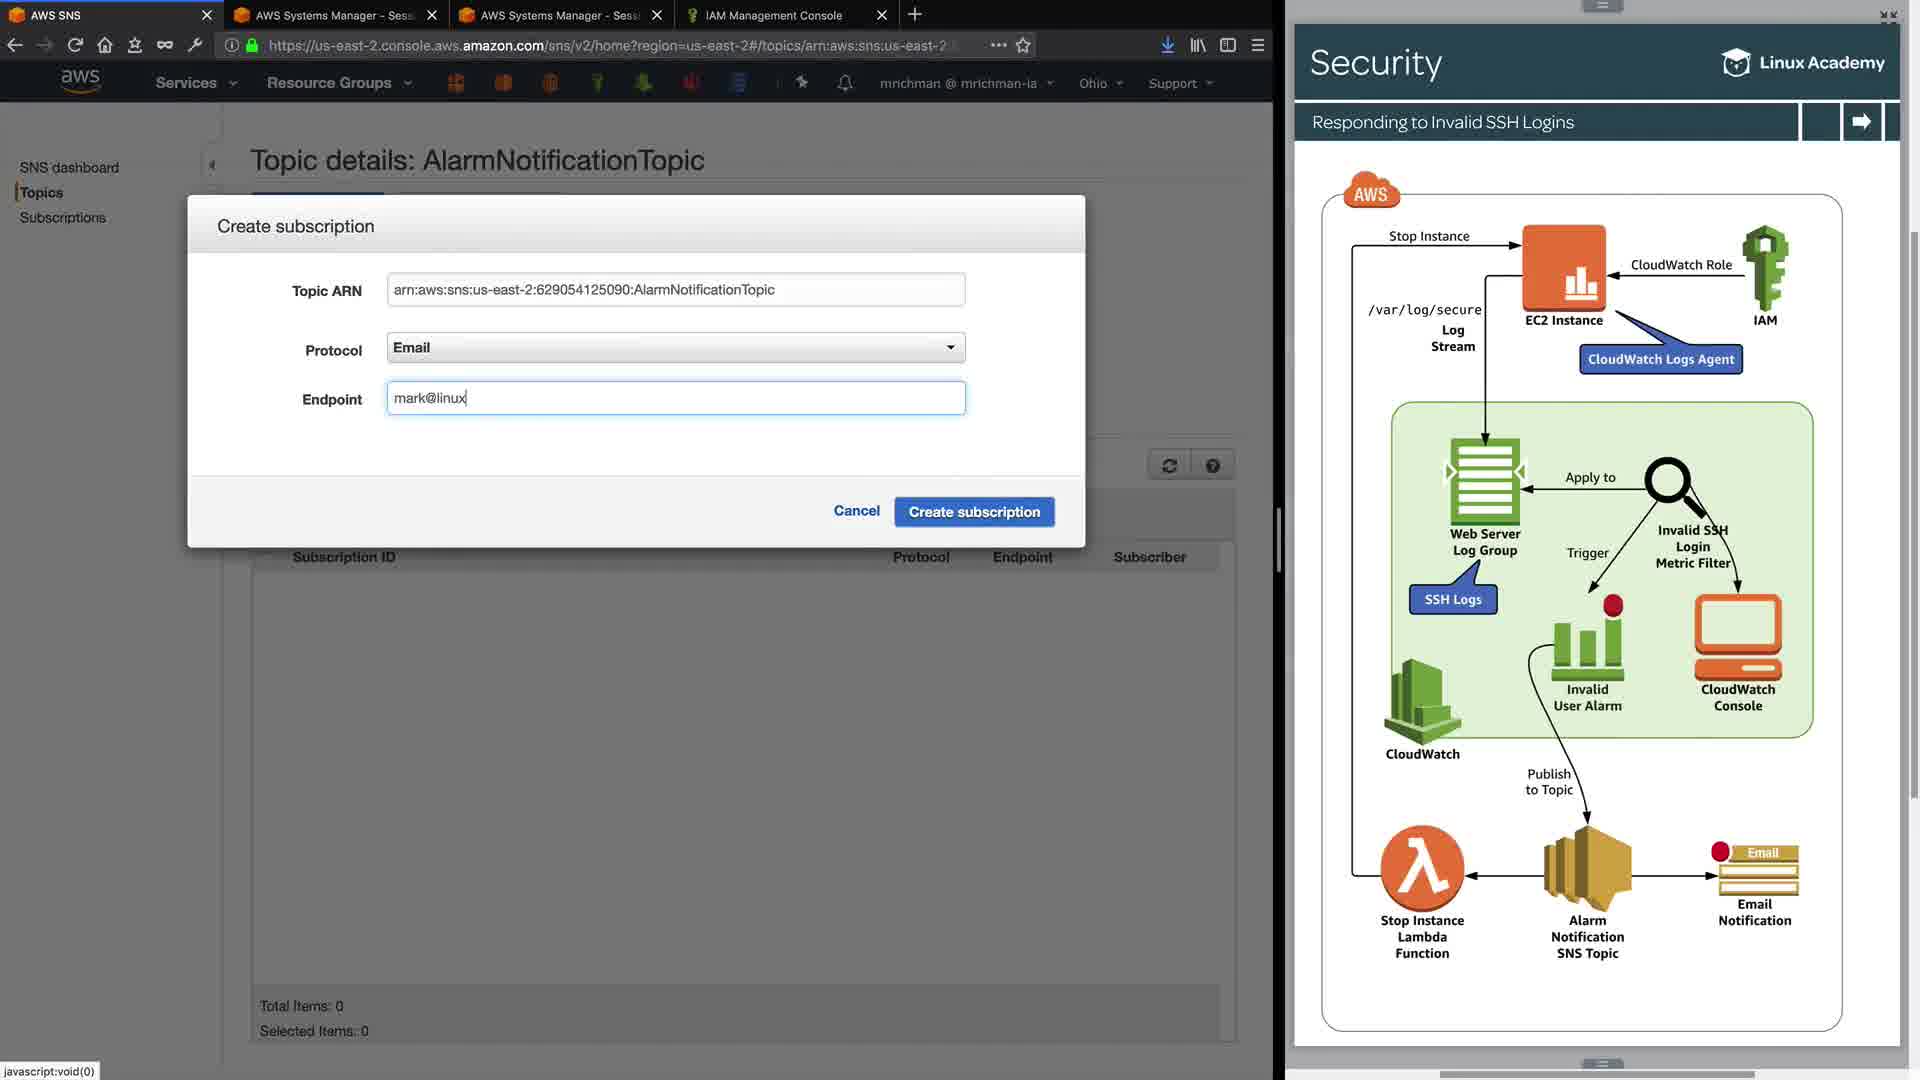
Task: Cancel the subscription dialog
Action: point(856,511)
